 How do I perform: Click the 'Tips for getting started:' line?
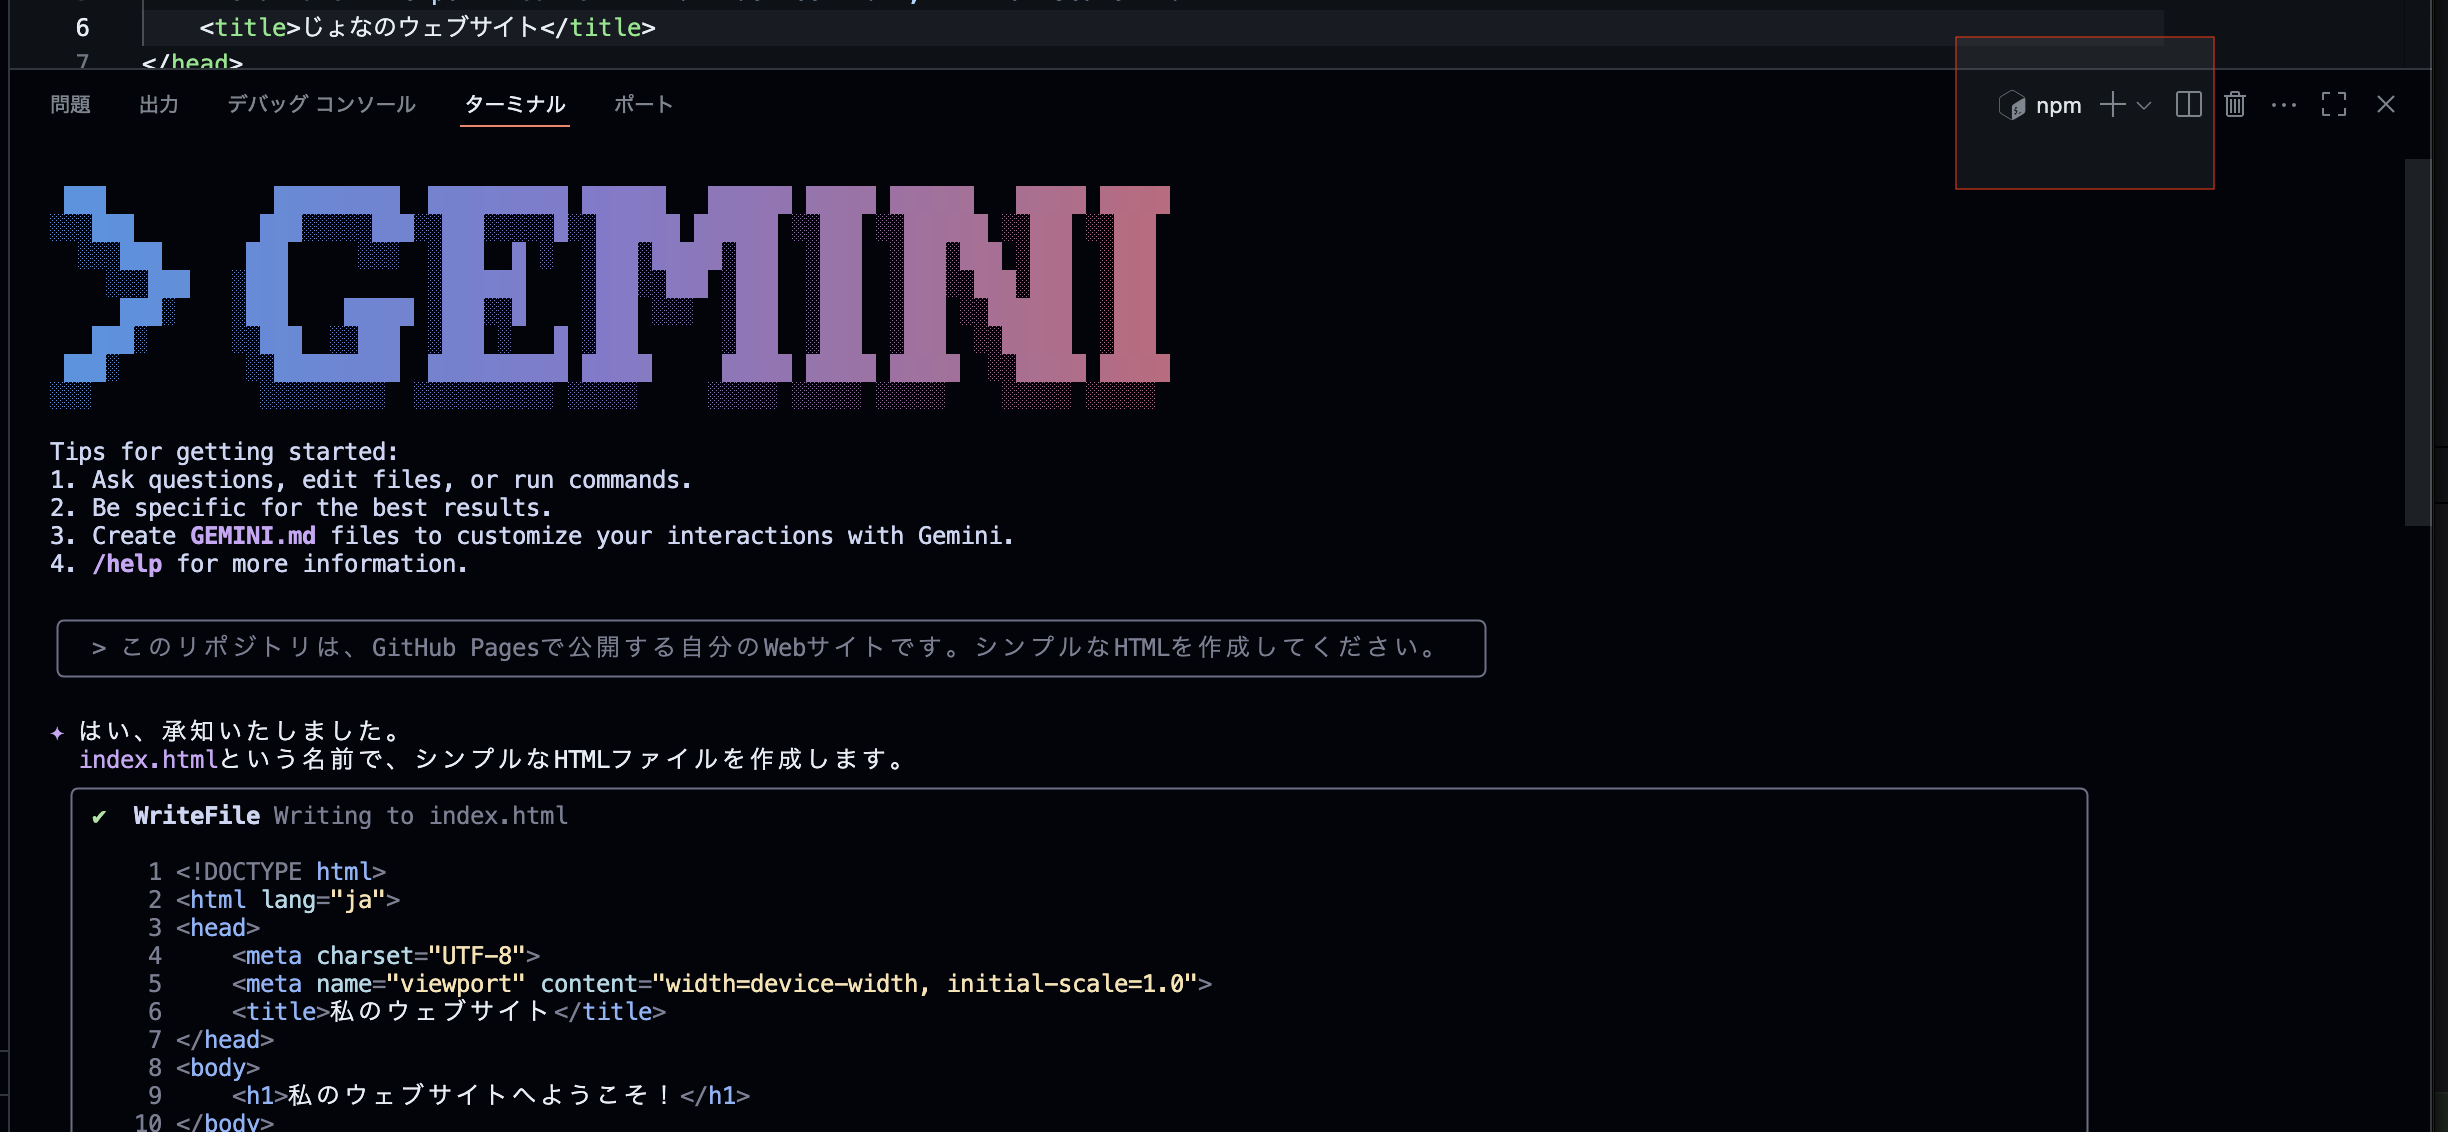point(224,452)
